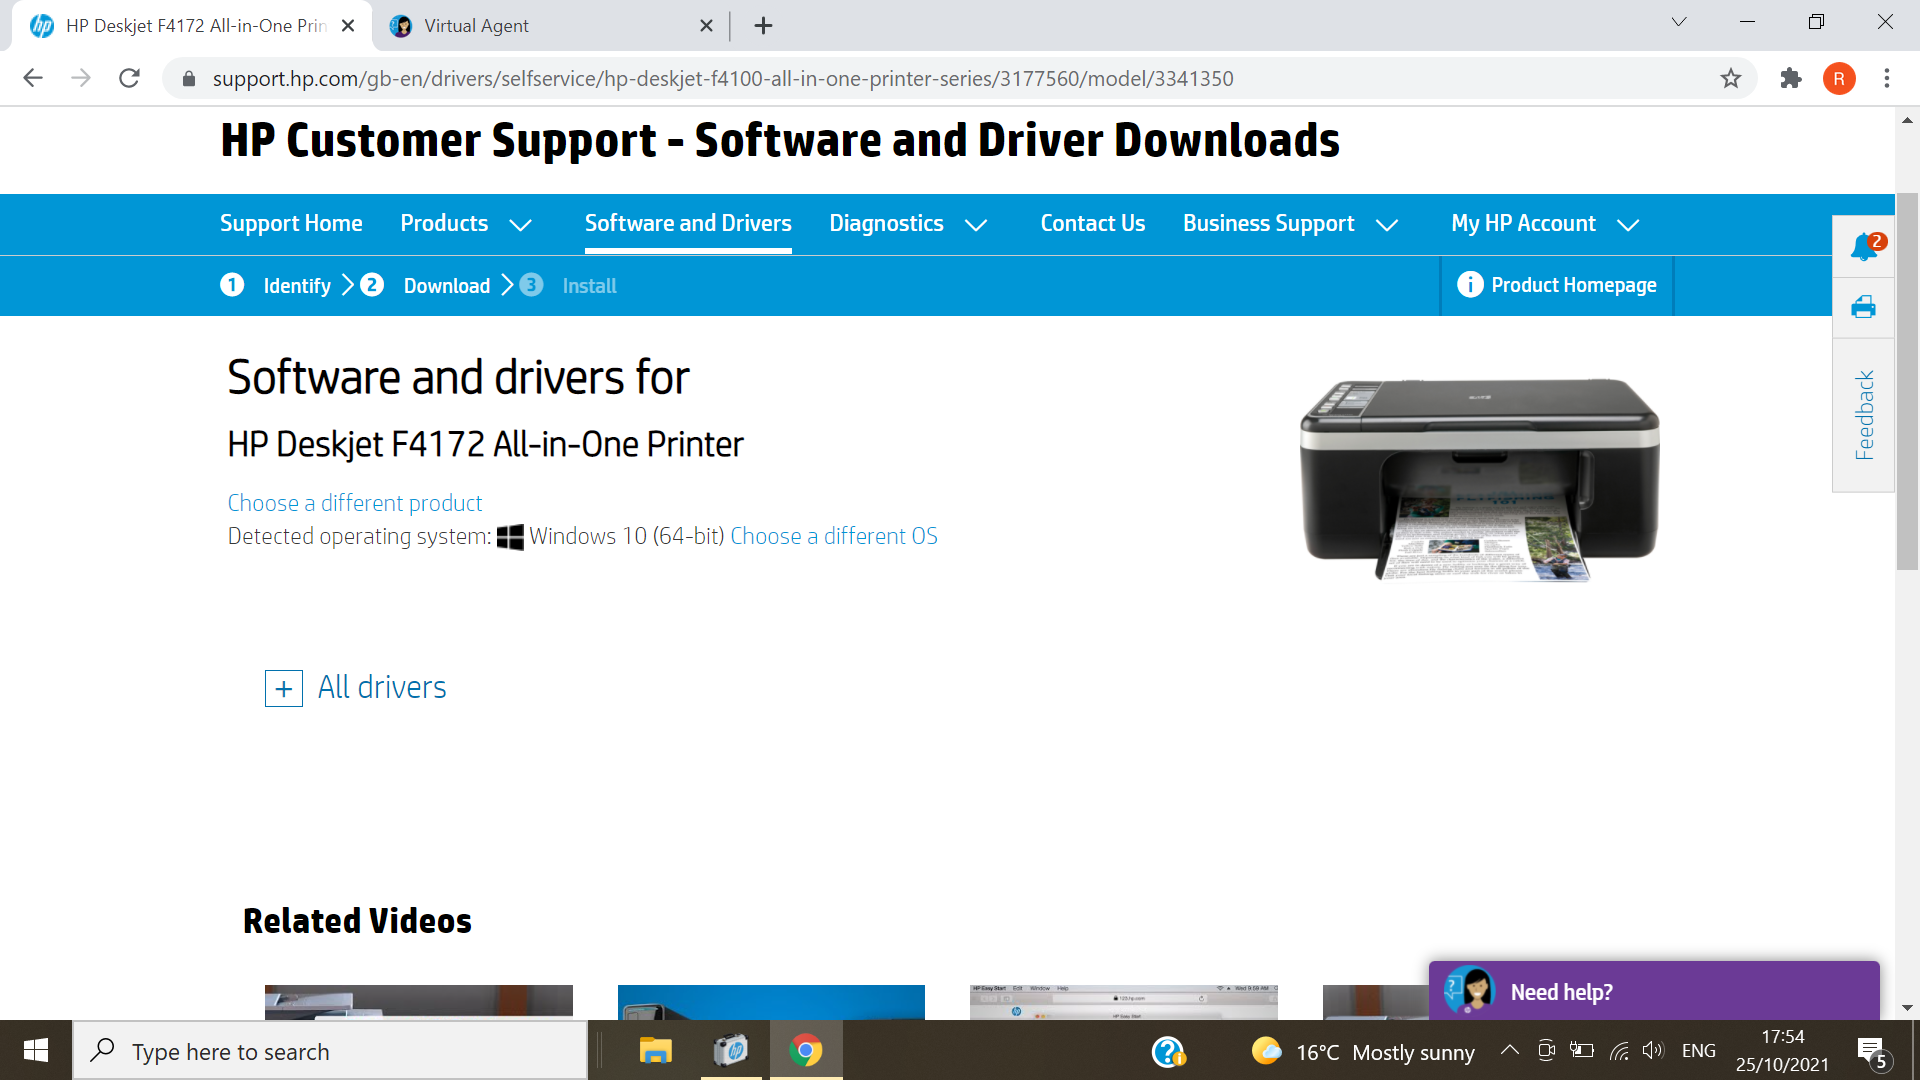Open Contact Us page
1920x1080 pixels.
[1092, 223]
